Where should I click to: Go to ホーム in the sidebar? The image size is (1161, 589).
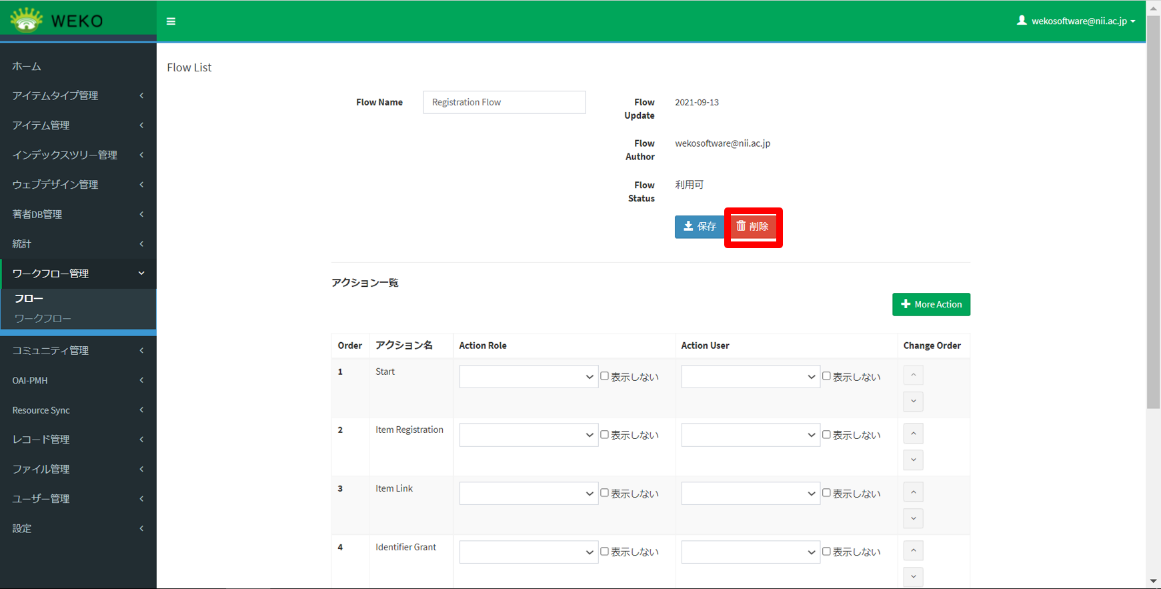27,66
